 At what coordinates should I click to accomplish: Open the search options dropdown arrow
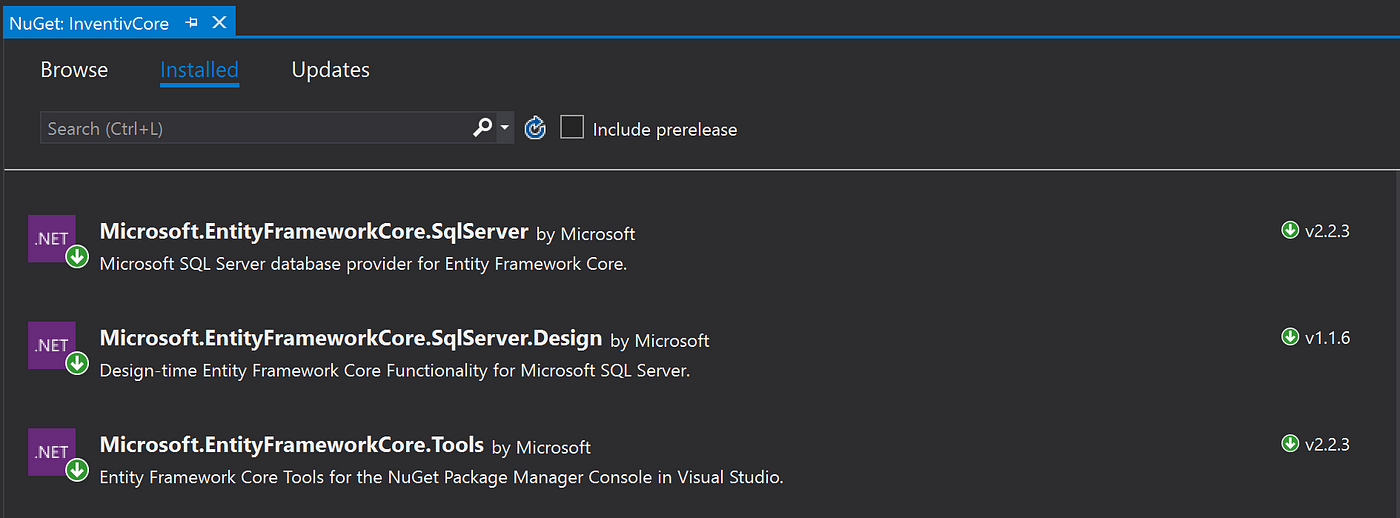[x=504, y=128]
